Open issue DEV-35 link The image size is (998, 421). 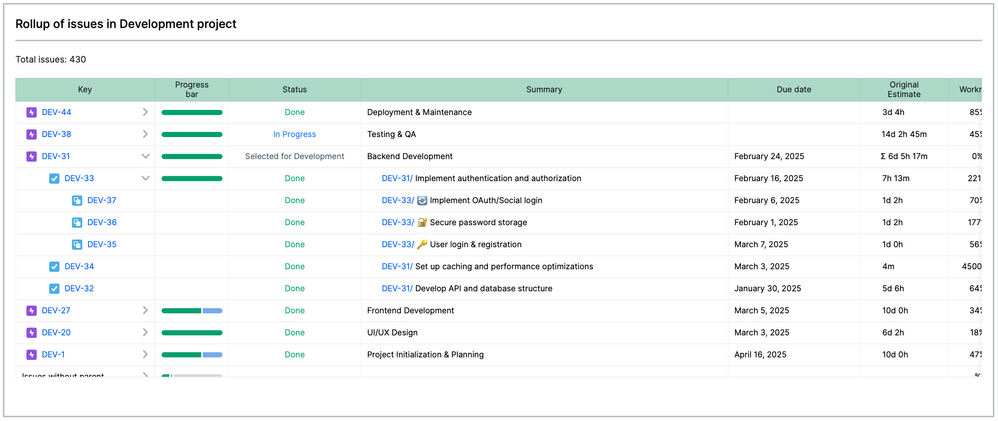102,245
